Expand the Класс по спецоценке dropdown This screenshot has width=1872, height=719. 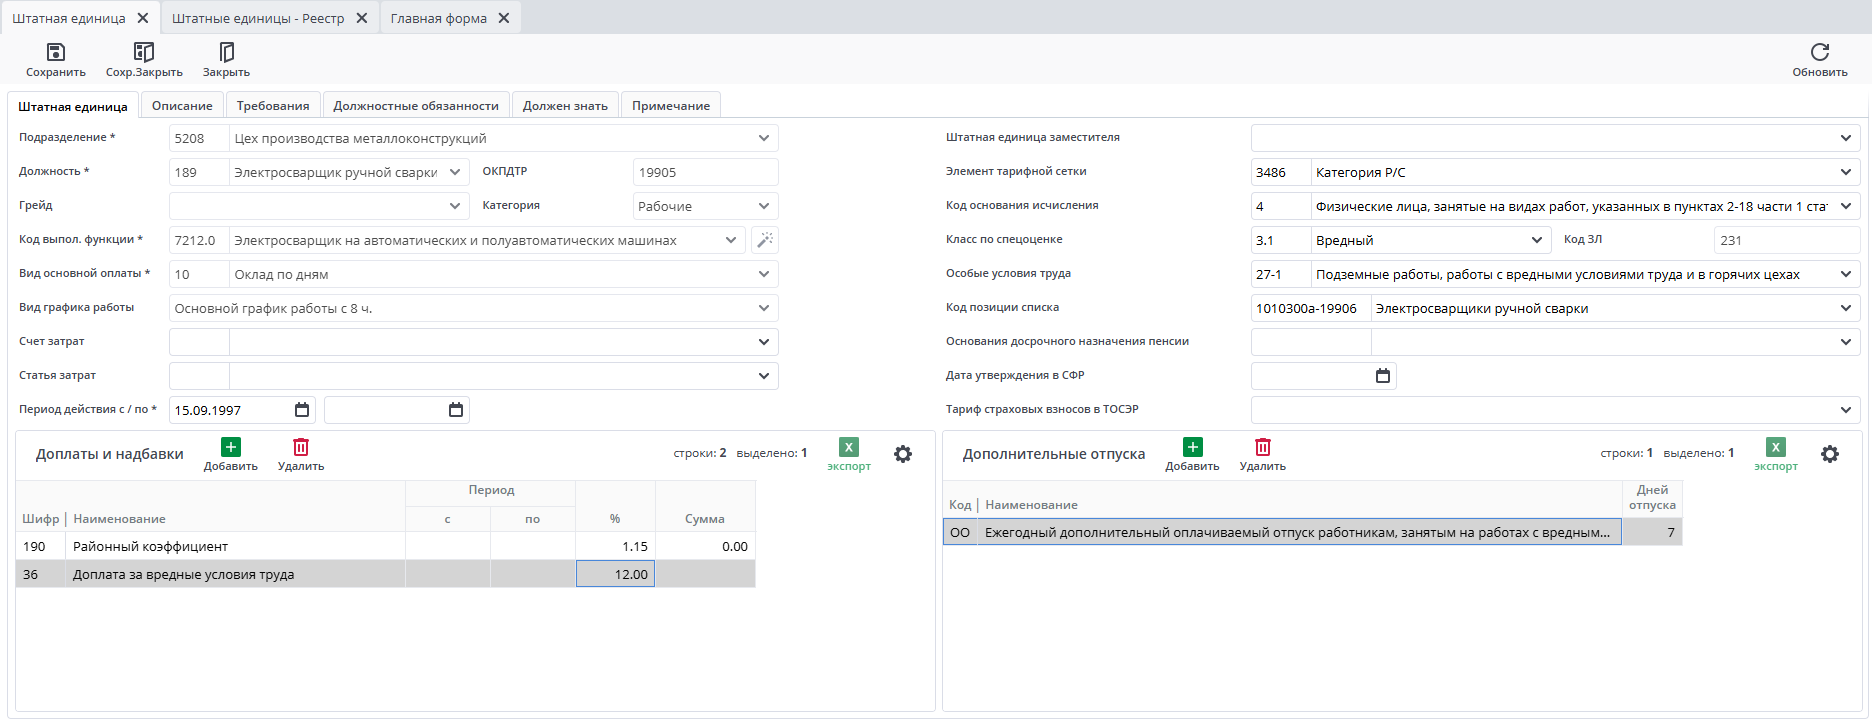[1537, 240]
